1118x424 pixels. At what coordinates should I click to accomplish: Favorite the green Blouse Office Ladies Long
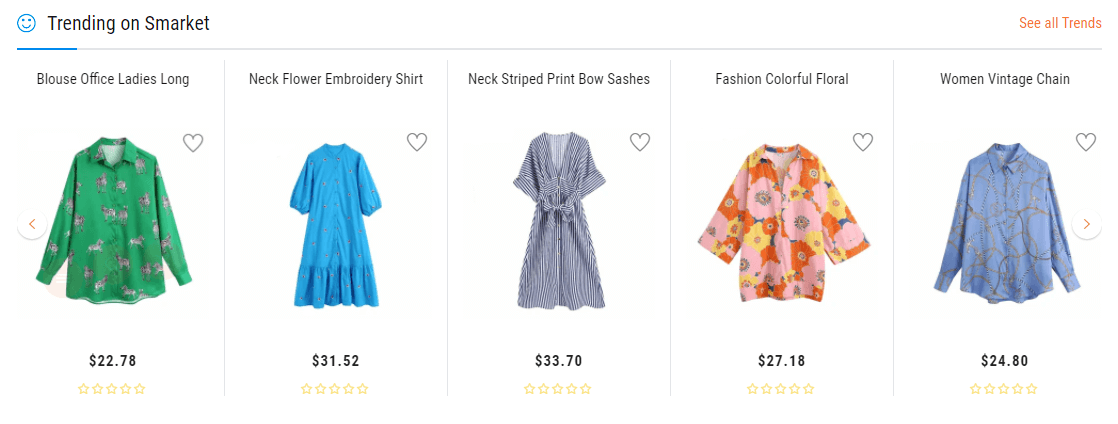pos(193,143)
